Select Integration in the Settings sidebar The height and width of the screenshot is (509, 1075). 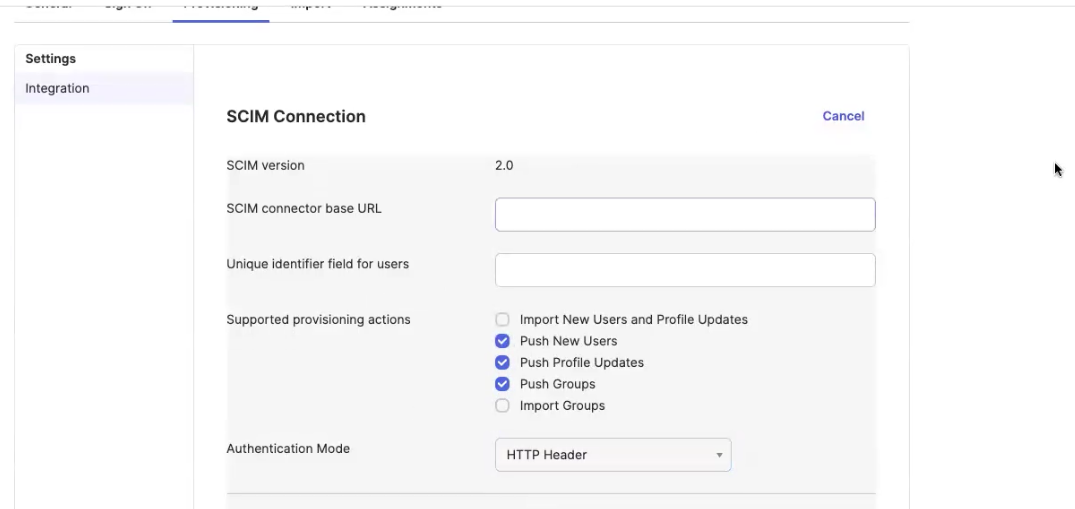point(104,88)
